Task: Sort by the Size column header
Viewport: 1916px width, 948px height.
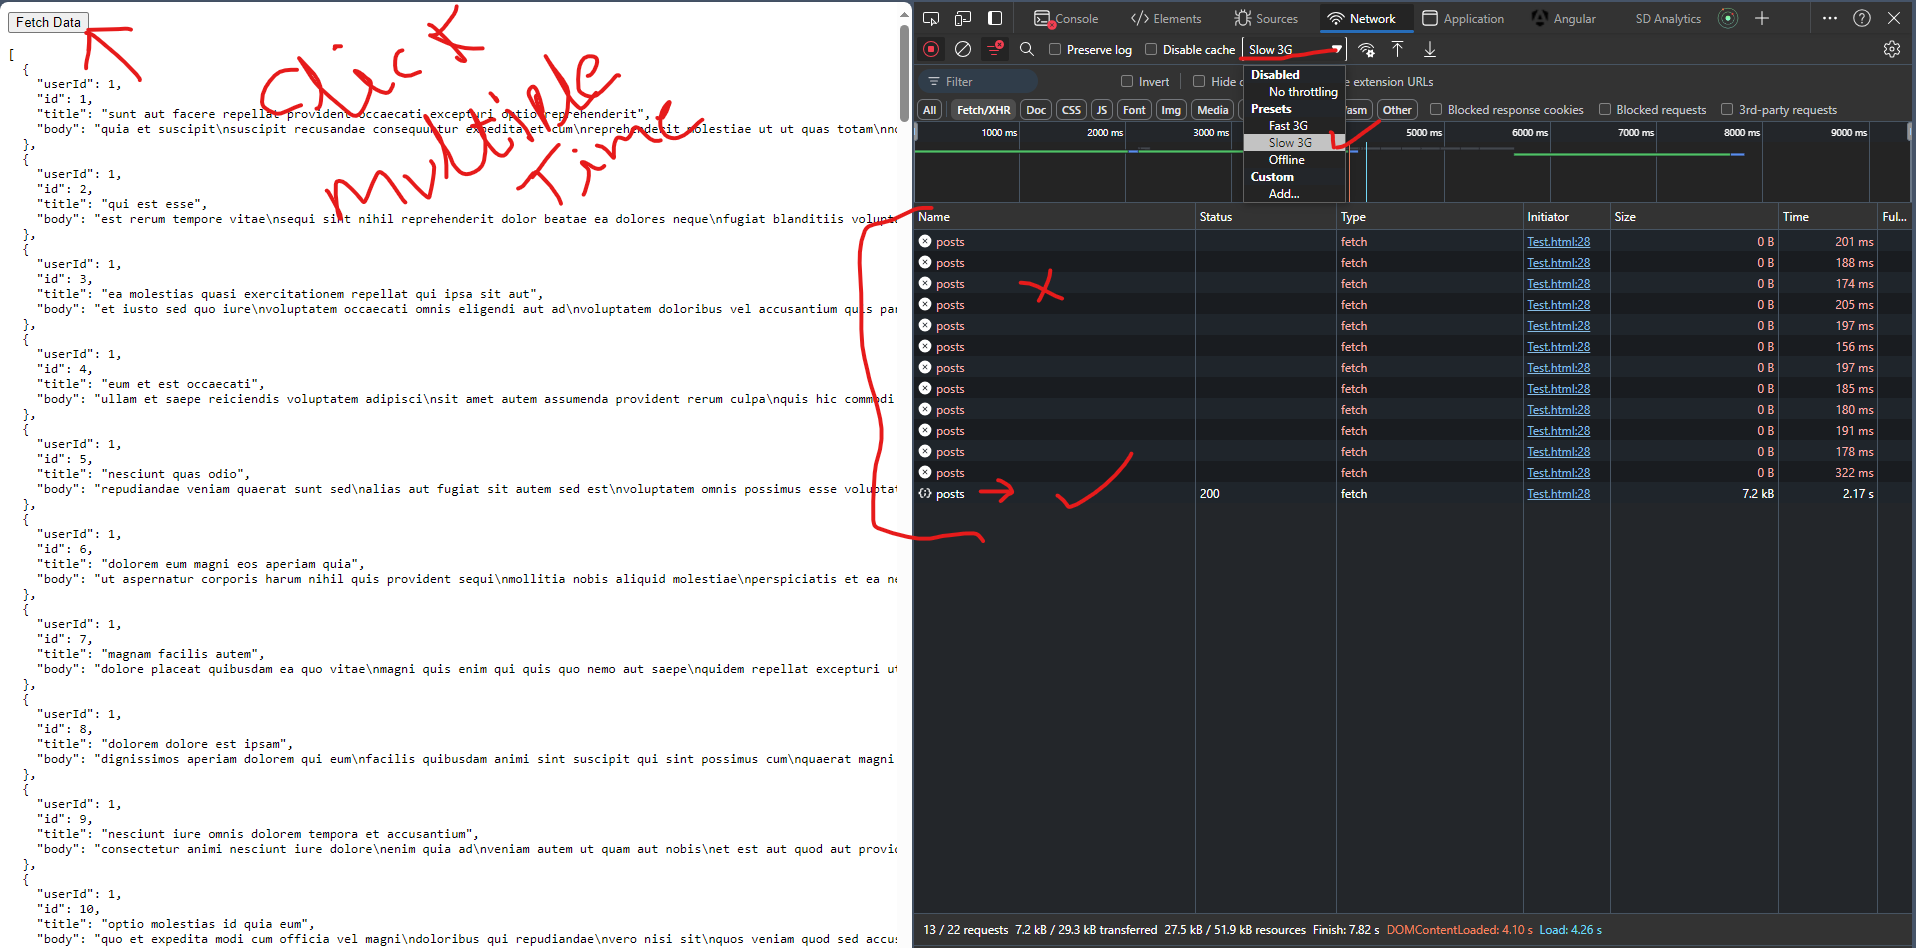Action: coord(1694,217)
